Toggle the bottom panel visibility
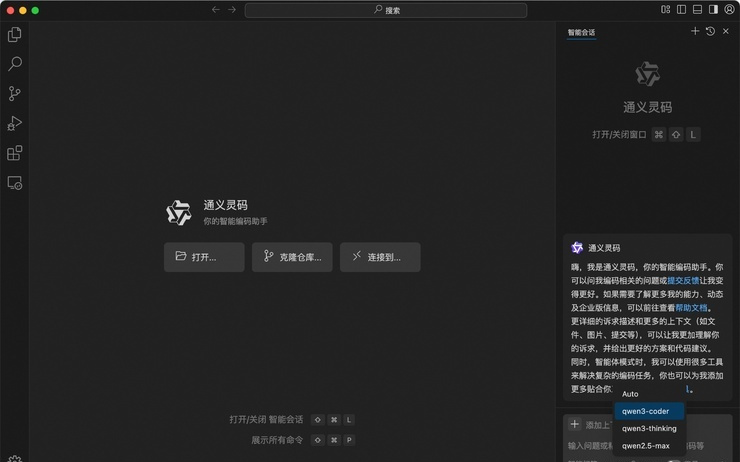The width and height of the screenshot is (740, 462). click(x=698, y=9)
